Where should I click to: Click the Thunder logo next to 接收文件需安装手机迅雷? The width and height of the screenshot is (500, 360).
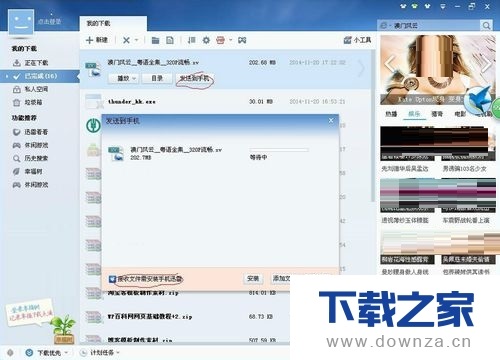112,279
